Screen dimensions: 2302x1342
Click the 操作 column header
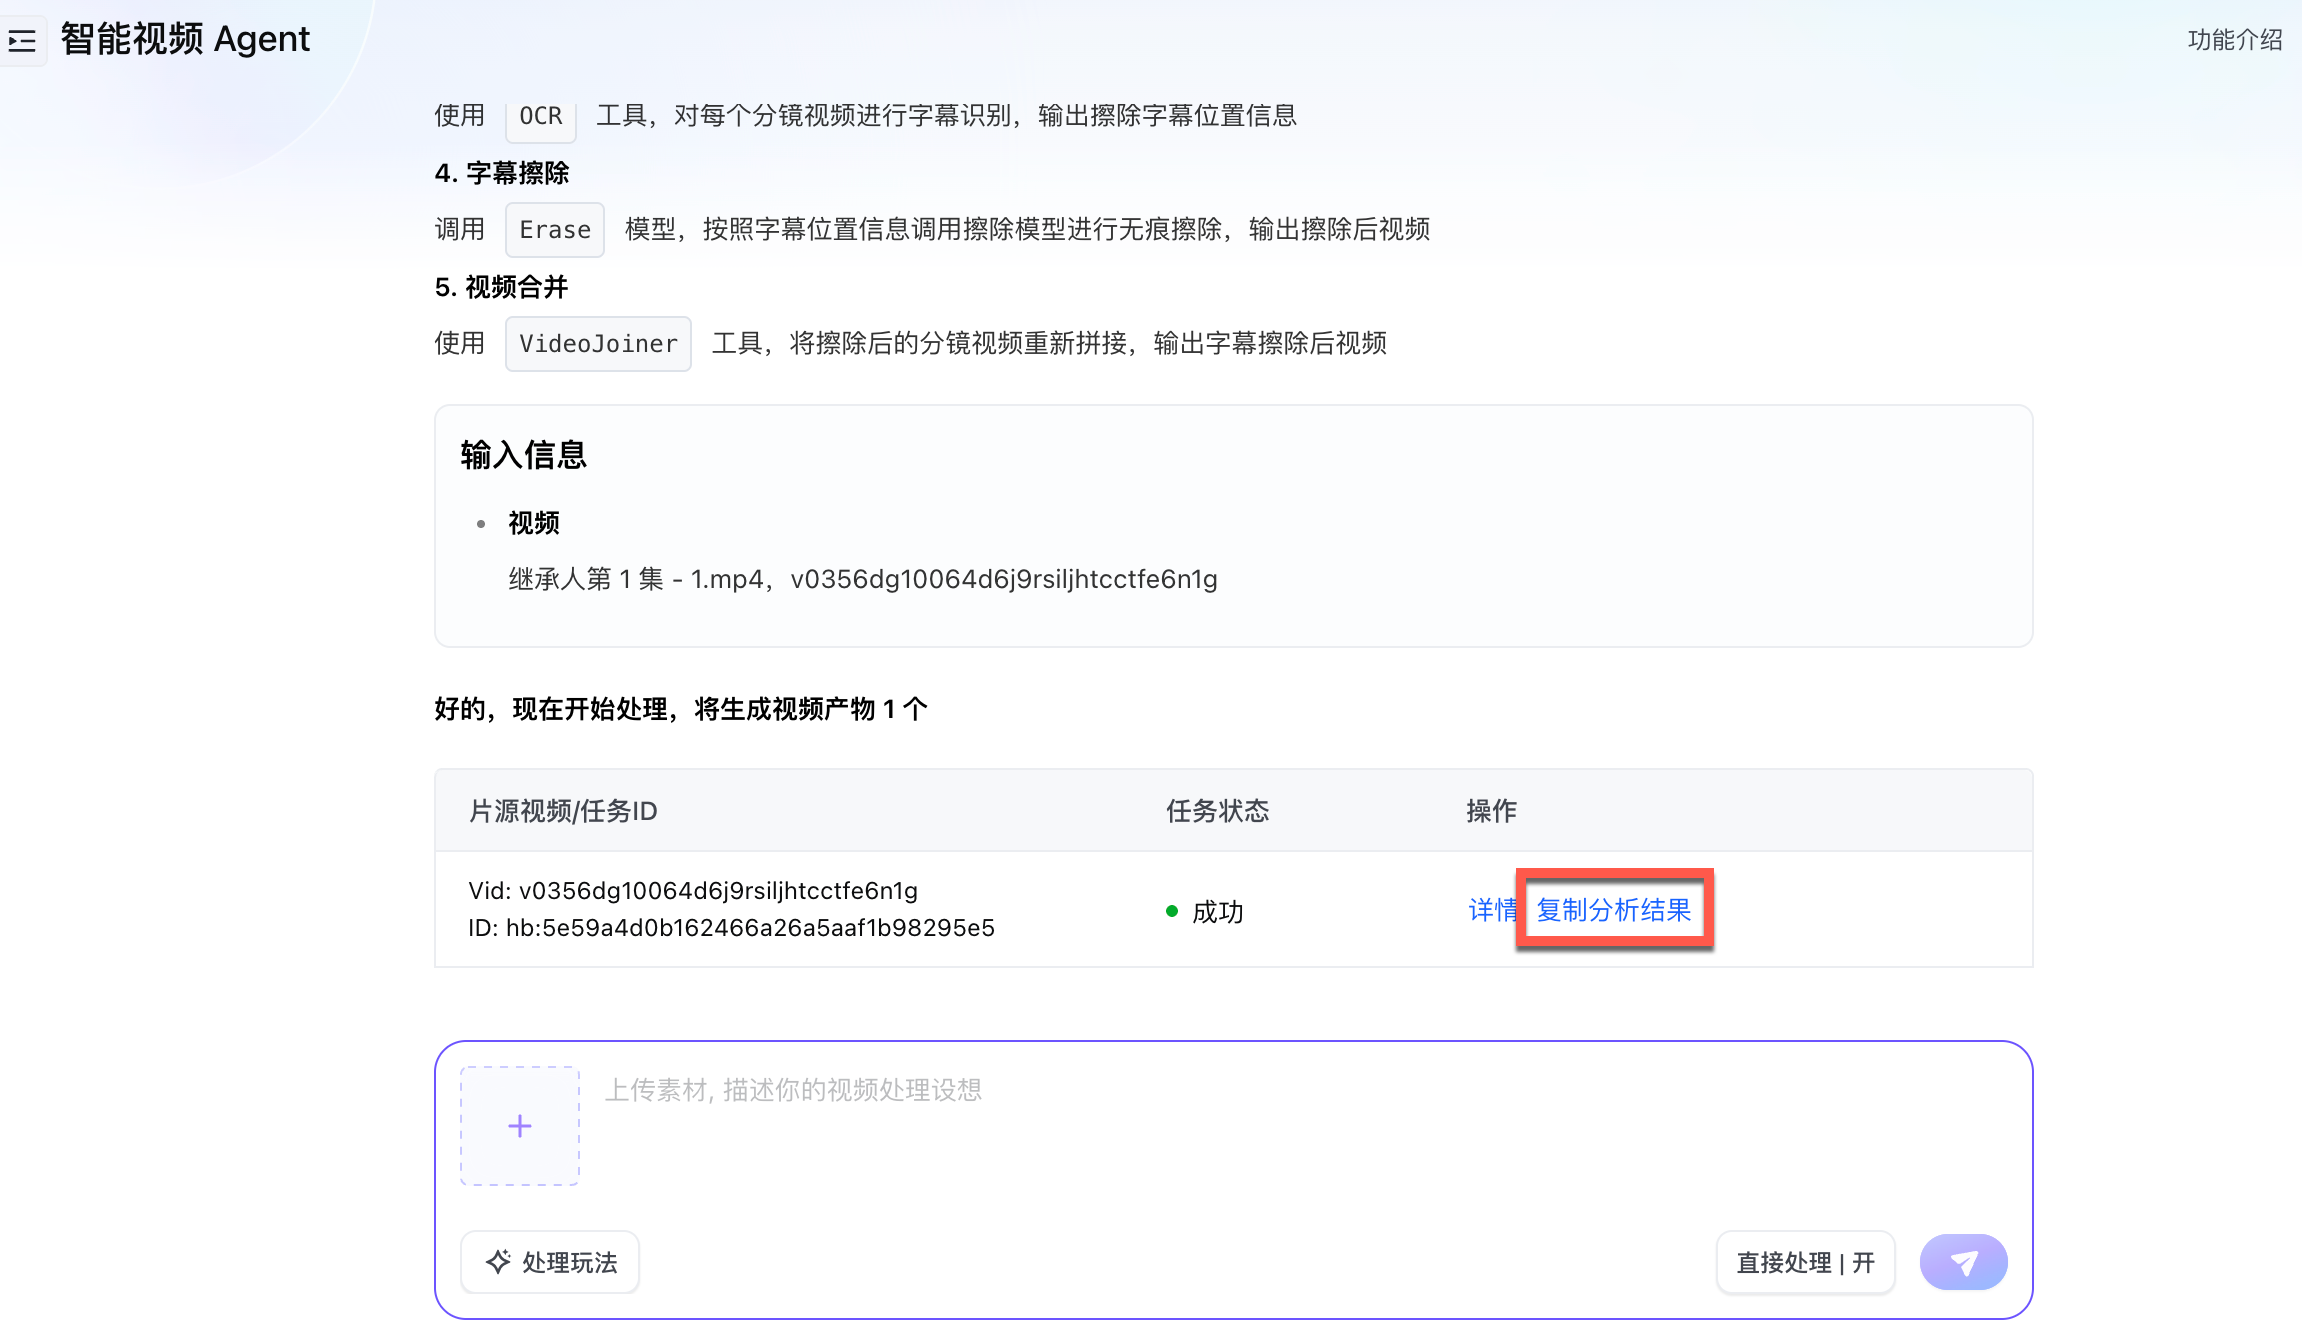tap(1491, 811)
